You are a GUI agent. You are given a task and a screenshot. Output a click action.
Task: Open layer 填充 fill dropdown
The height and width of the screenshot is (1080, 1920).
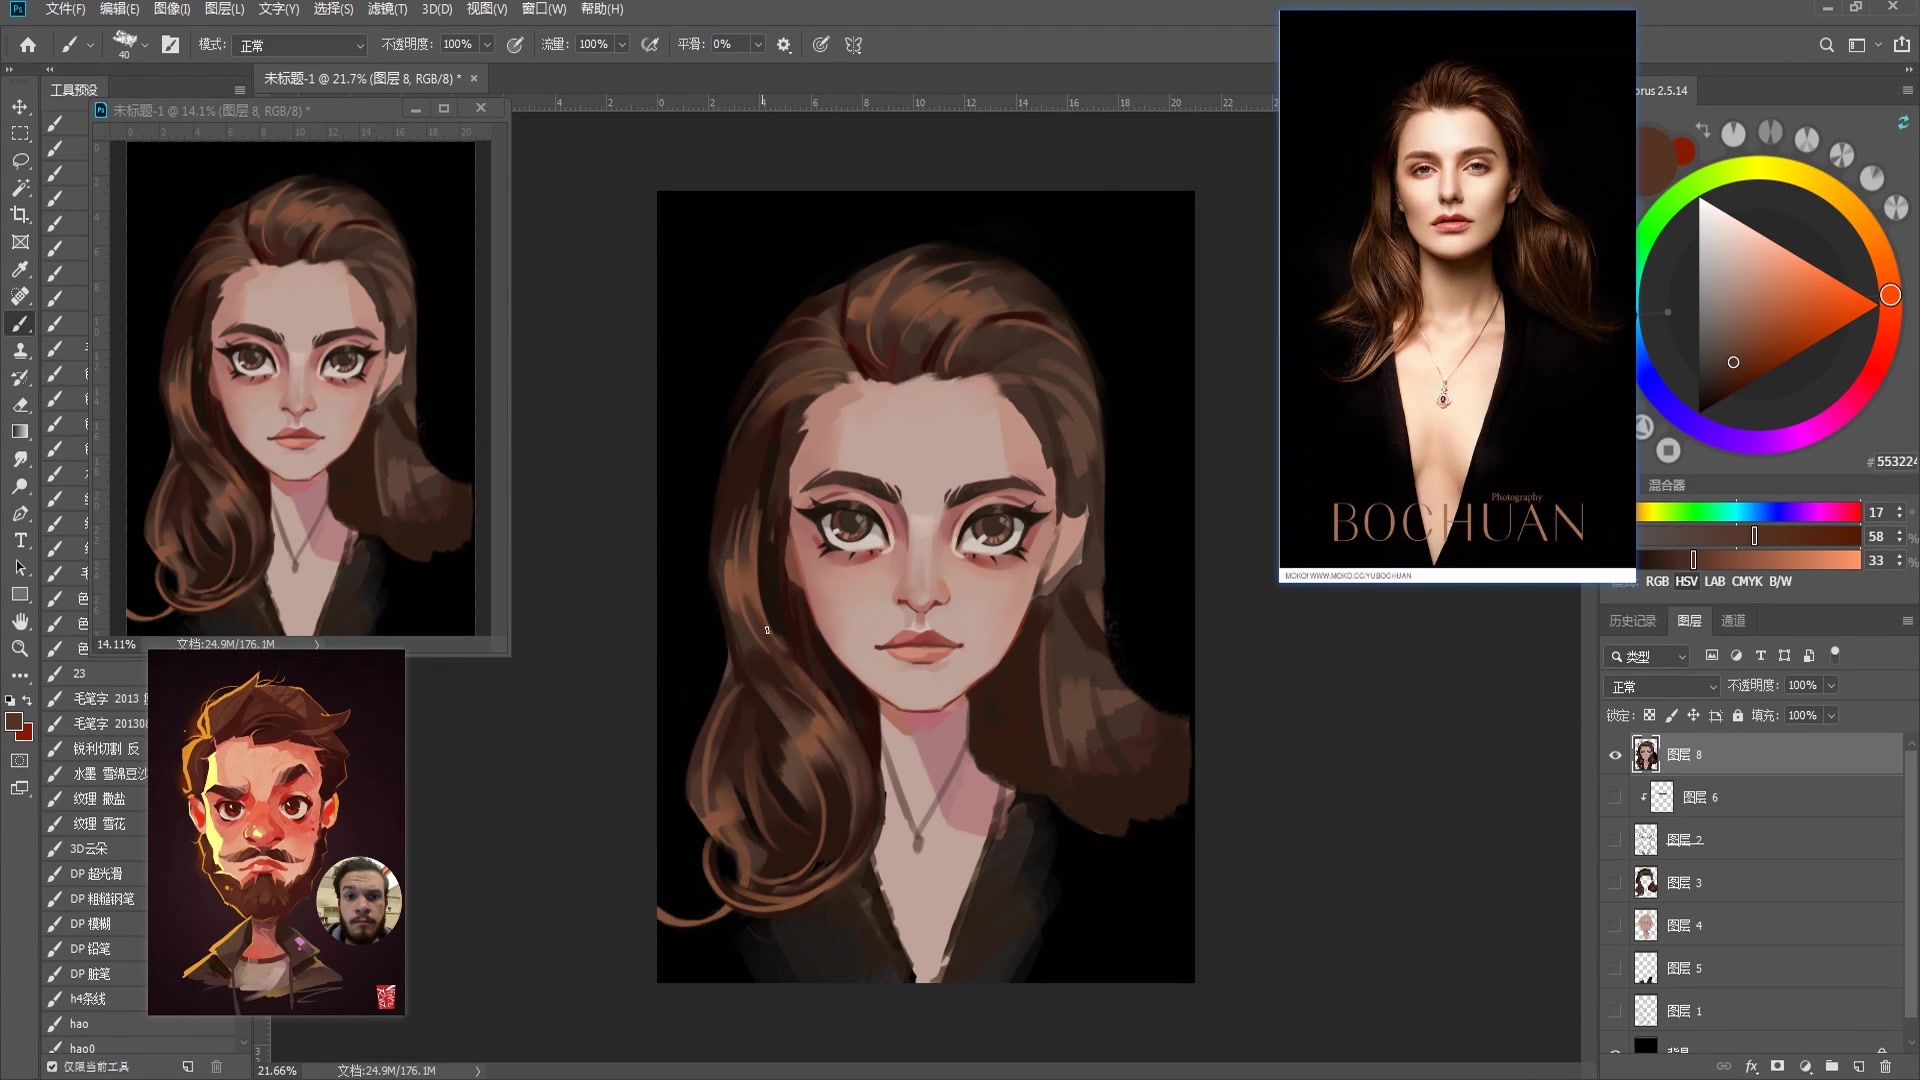tap(1831, 716)
